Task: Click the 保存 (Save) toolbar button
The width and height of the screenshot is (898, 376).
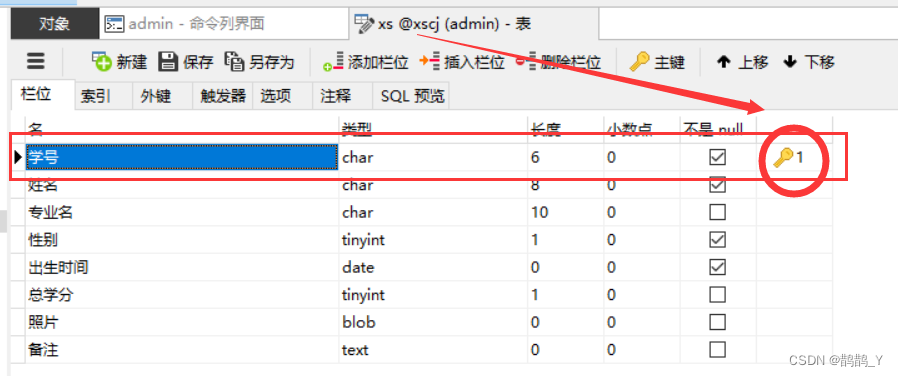Action: (186, 62)
